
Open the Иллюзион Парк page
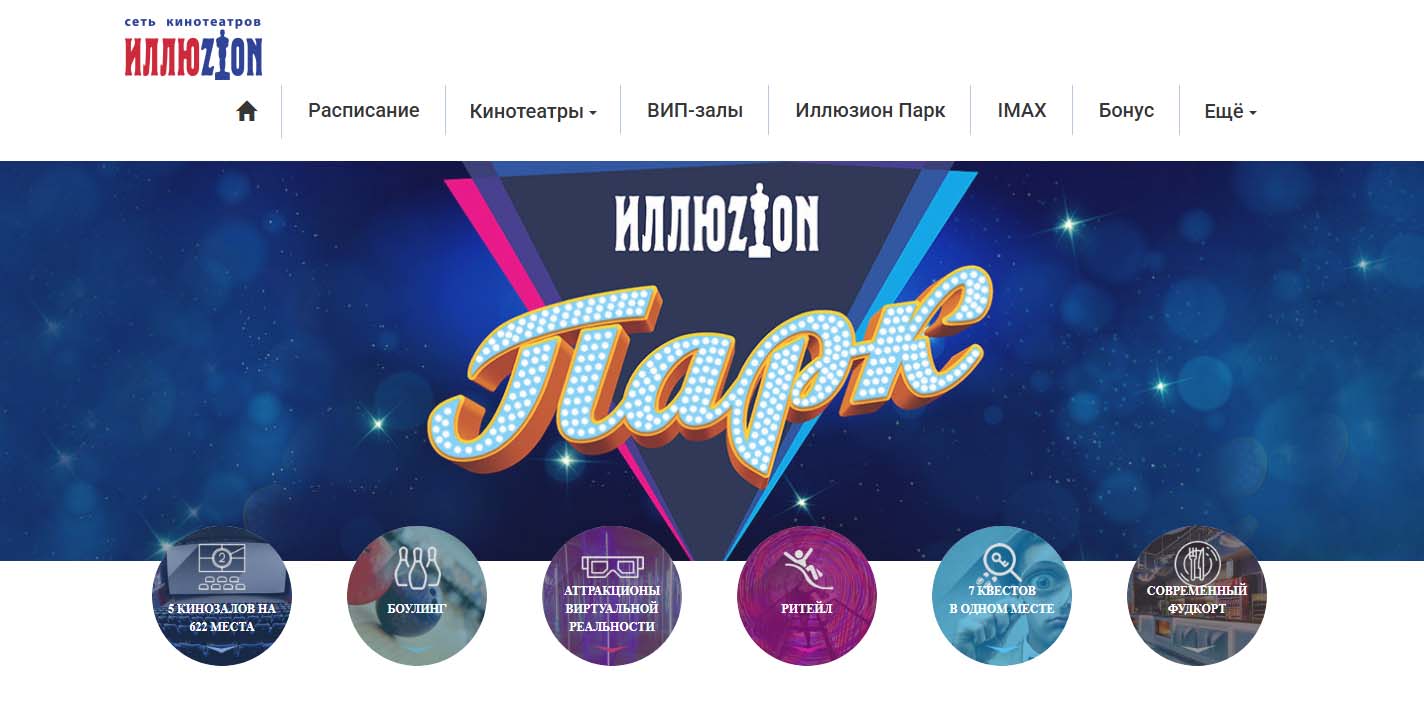870,110
